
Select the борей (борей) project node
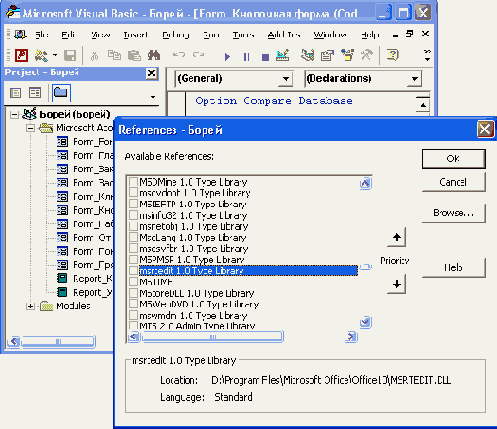(75, 114)
